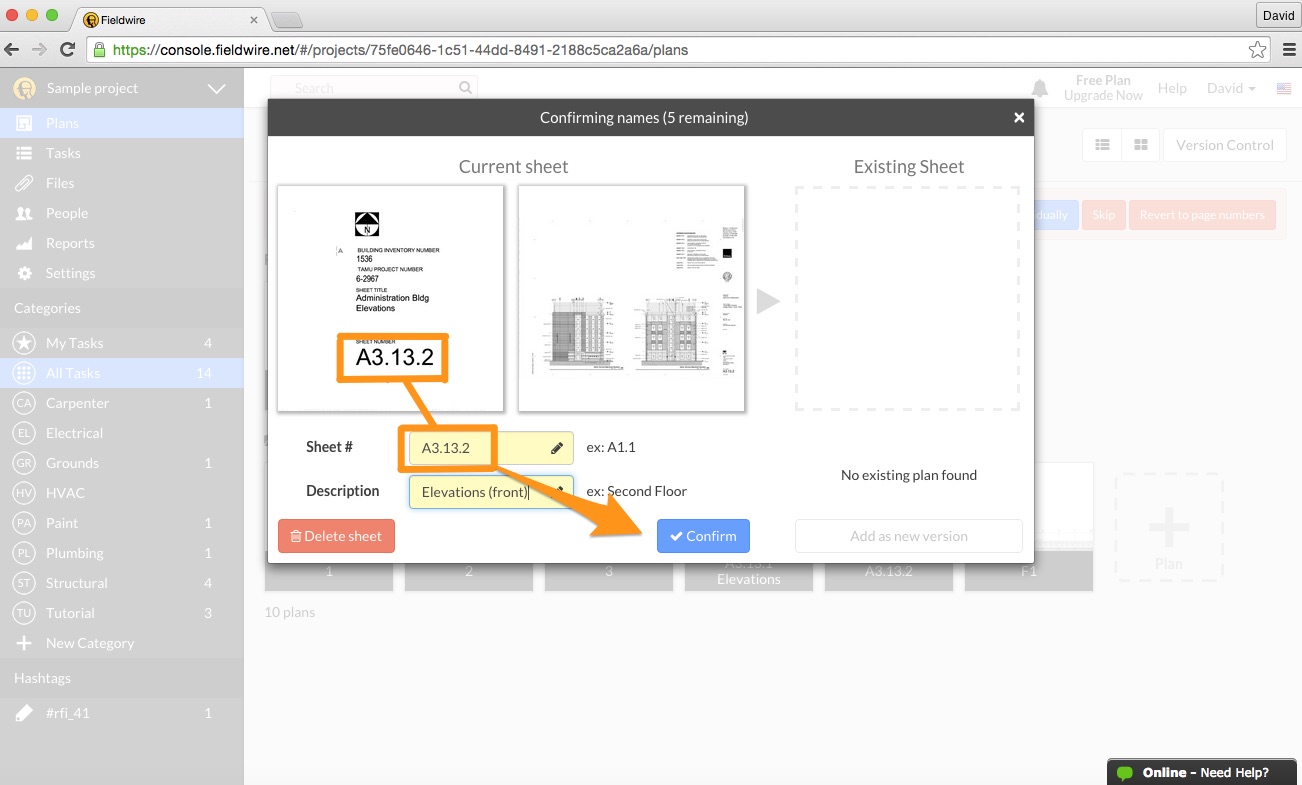The height and width of the screenshot is (785, 1302).
Task: Select the Structural category
Action: [x=121, y=583]
